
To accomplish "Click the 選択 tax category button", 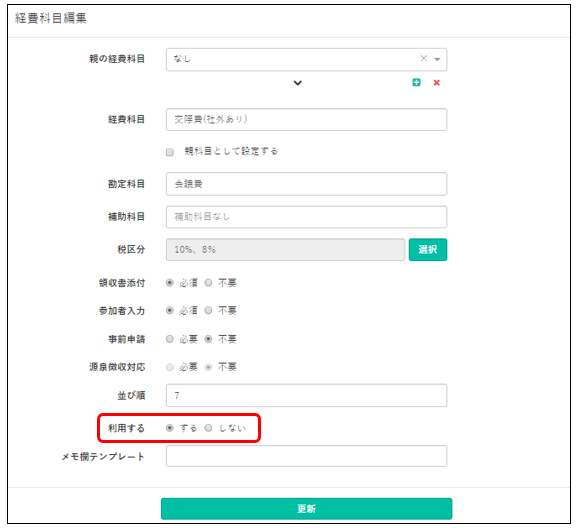I will (428, 250).
